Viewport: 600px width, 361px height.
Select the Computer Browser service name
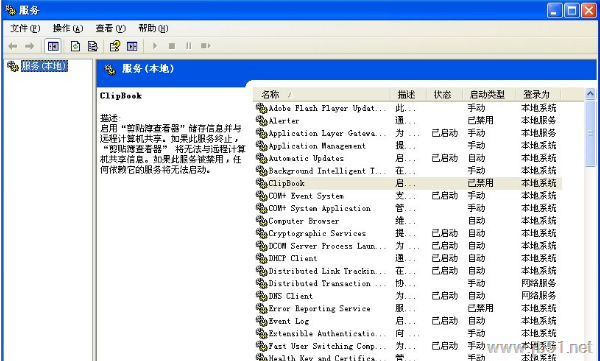coord(304,221)
